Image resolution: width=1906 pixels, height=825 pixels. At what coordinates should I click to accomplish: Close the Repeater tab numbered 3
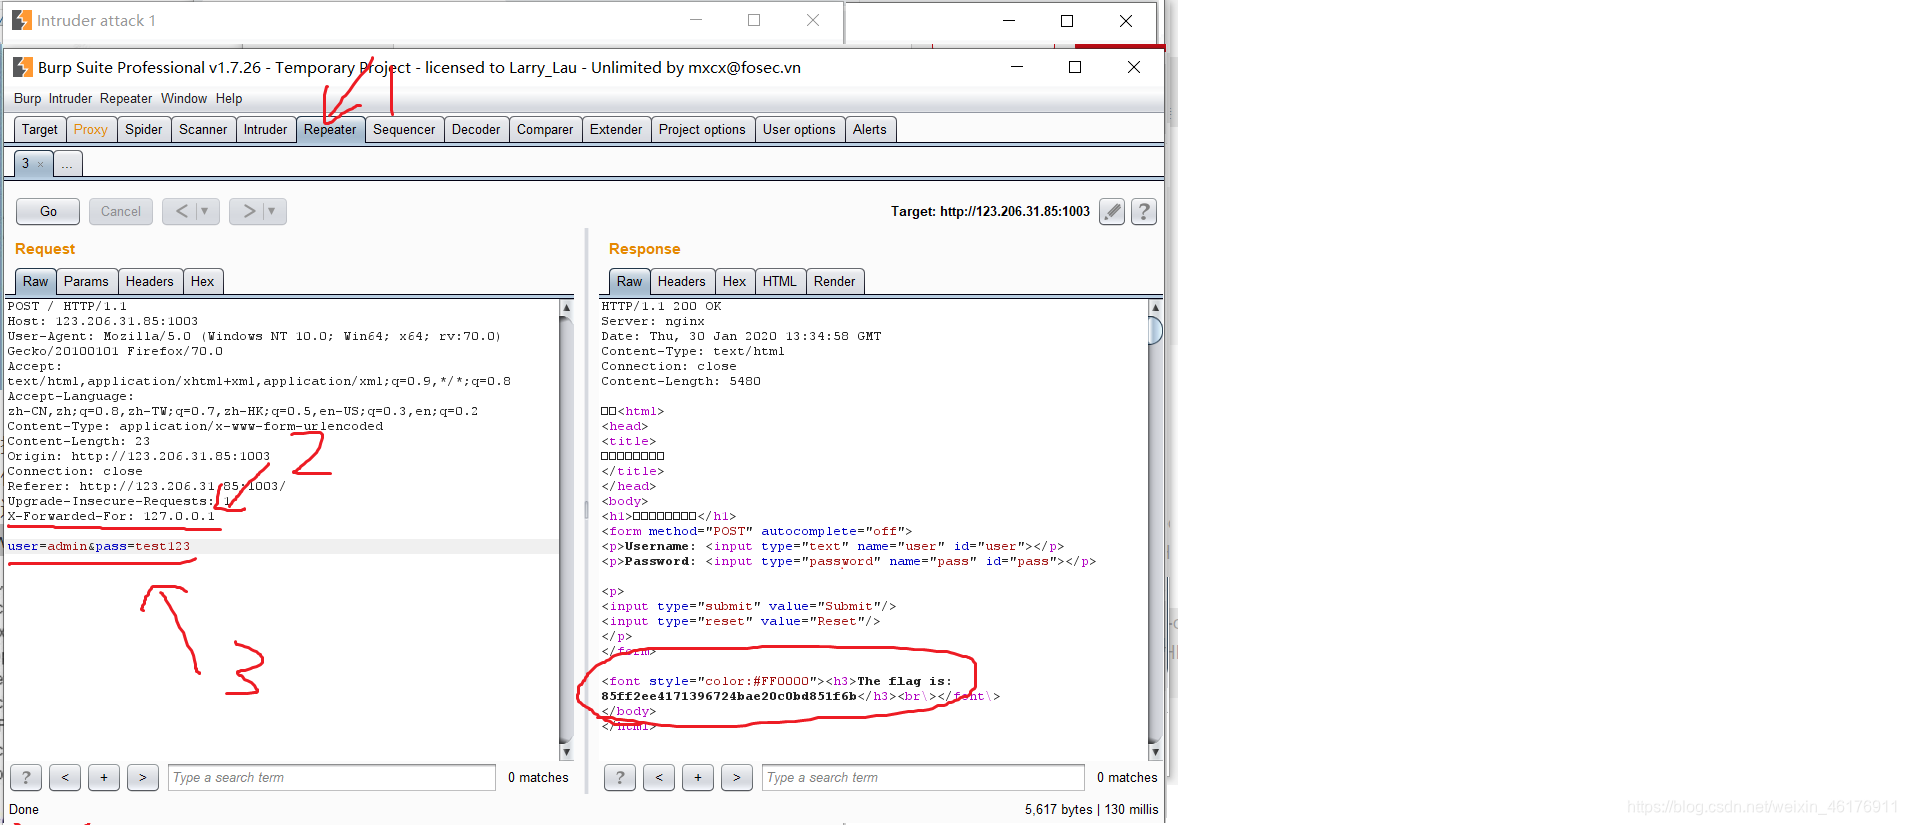point(40,164)
